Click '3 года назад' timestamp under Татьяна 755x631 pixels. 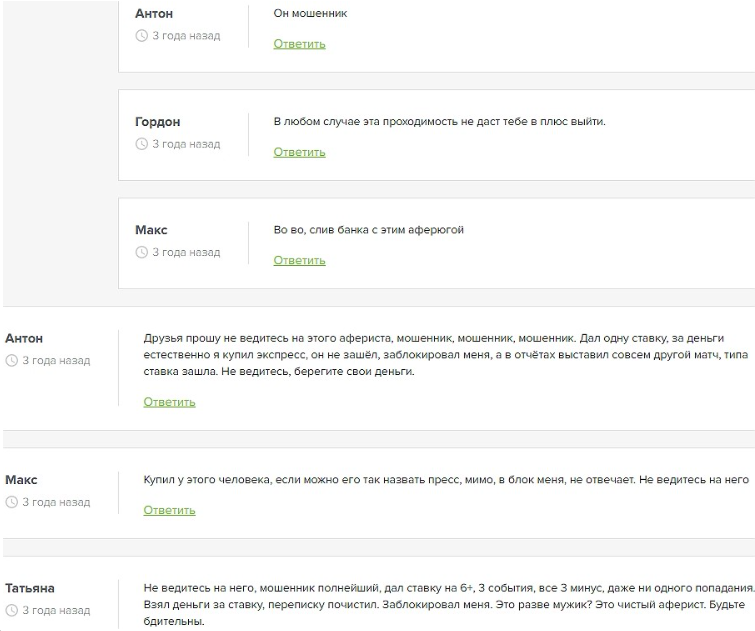pos(56,610)
